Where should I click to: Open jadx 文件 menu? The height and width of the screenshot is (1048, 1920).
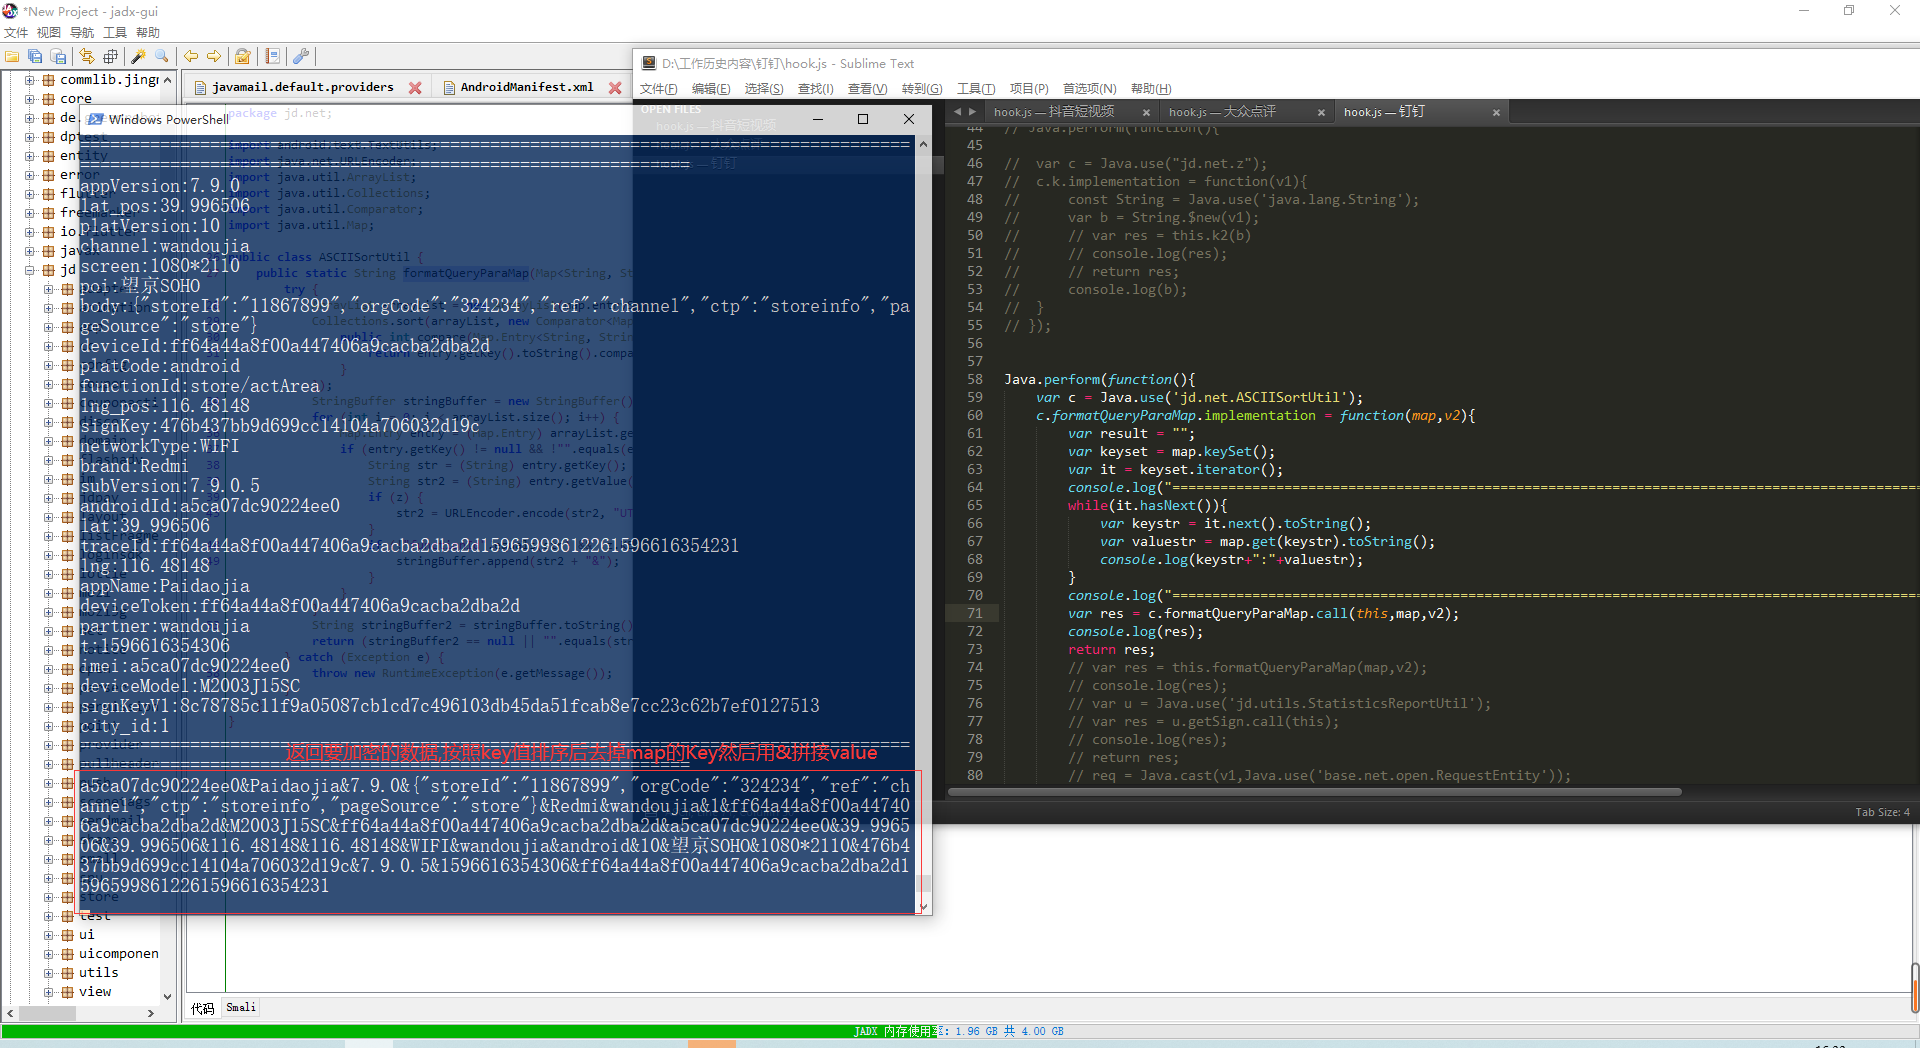tap(16, 33)
